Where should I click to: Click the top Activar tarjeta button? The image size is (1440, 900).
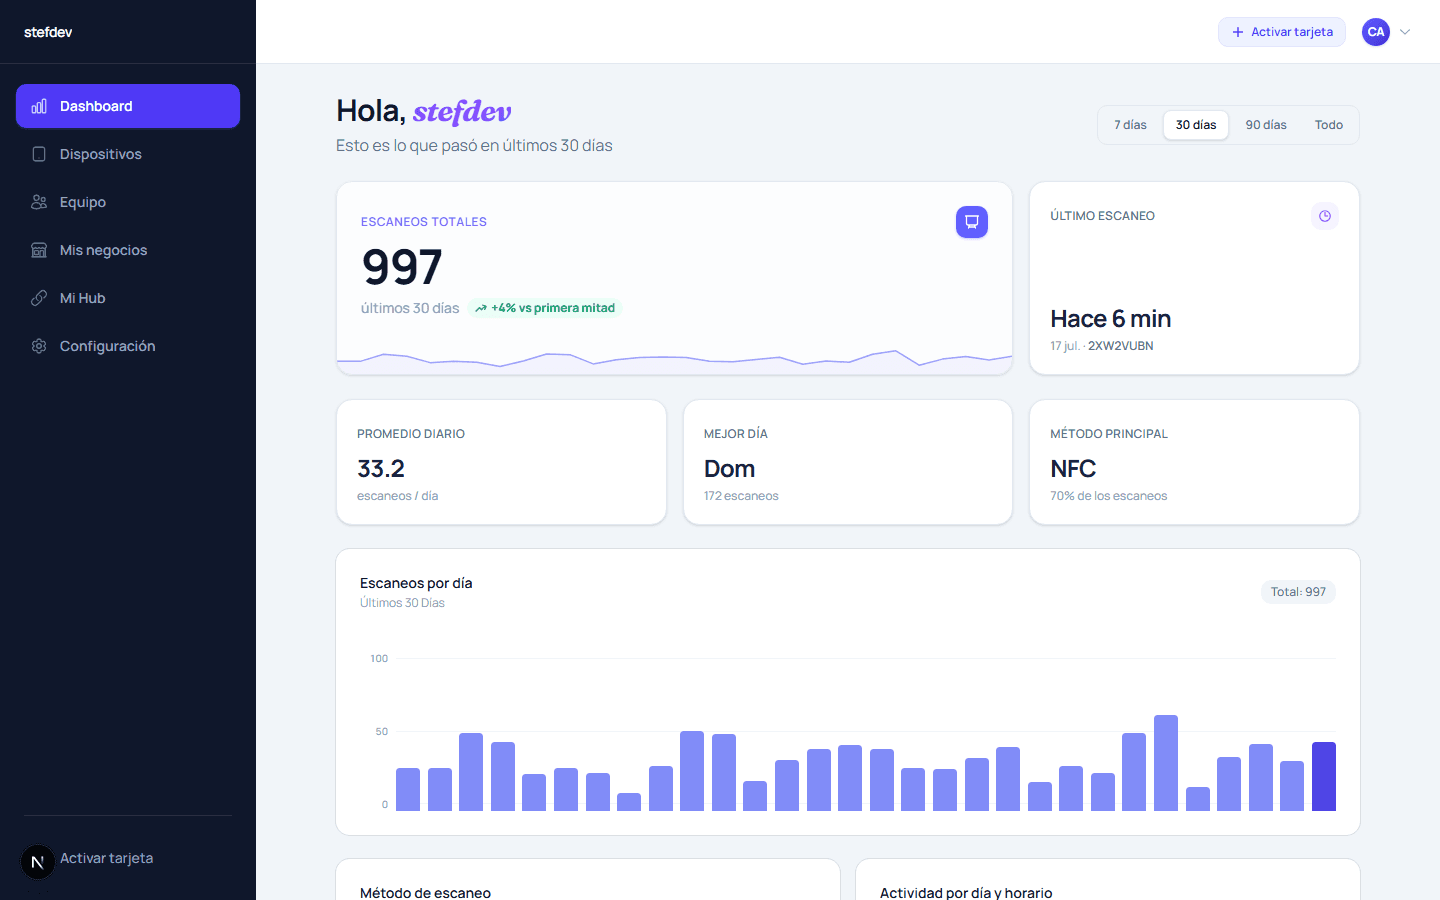1282,32
